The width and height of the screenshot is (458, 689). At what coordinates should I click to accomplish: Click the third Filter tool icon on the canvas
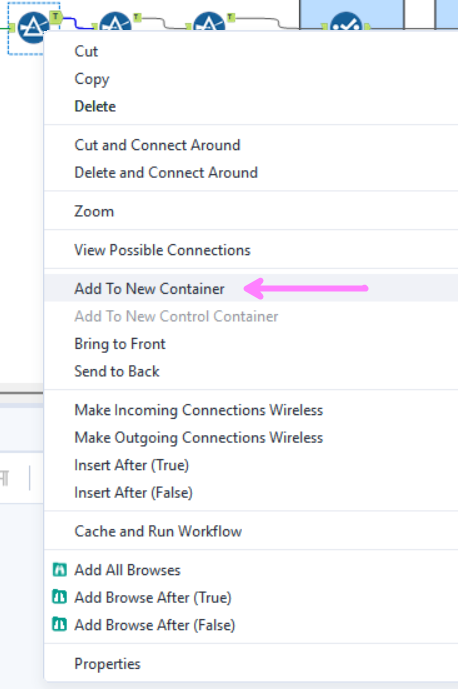click(x=209, y=22)
